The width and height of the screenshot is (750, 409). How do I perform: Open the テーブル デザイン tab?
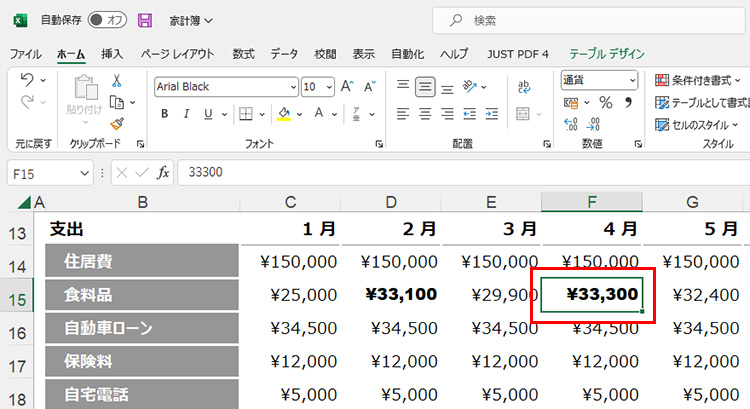coord(606,54)
